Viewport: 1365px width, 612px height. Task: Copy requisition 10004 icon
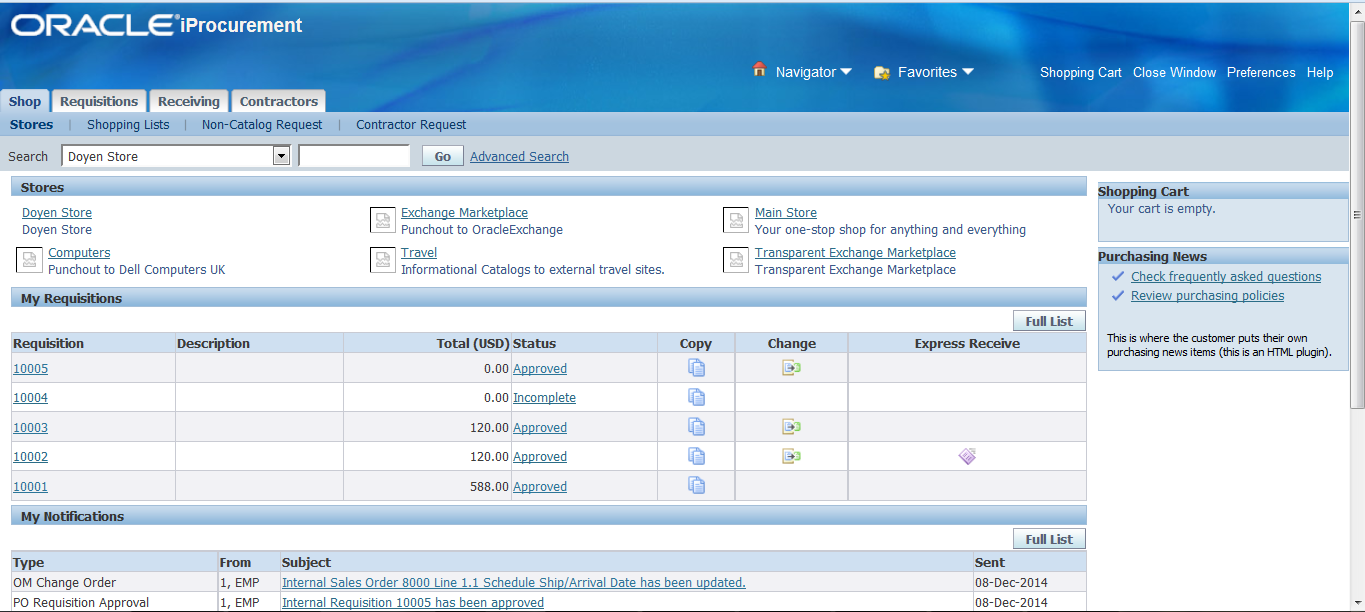tap(696, 397)
